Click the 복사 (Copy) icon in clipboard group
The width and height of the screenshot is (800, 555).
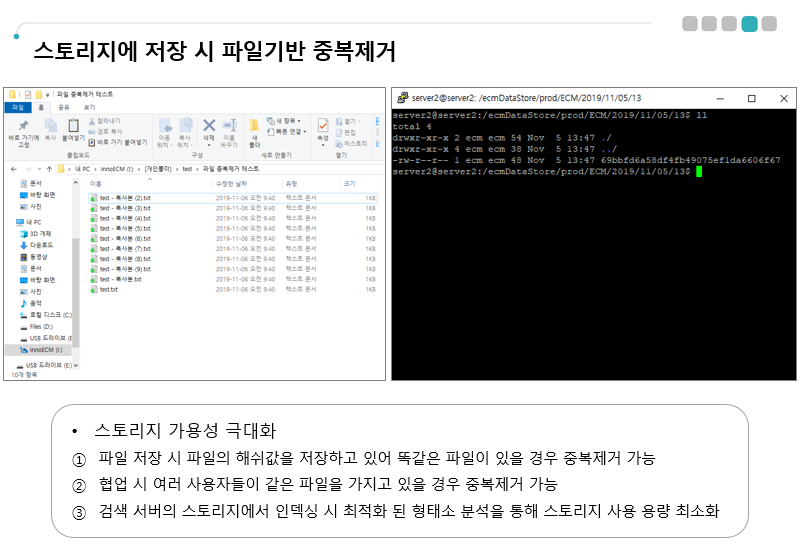click(x=50, y=129)
